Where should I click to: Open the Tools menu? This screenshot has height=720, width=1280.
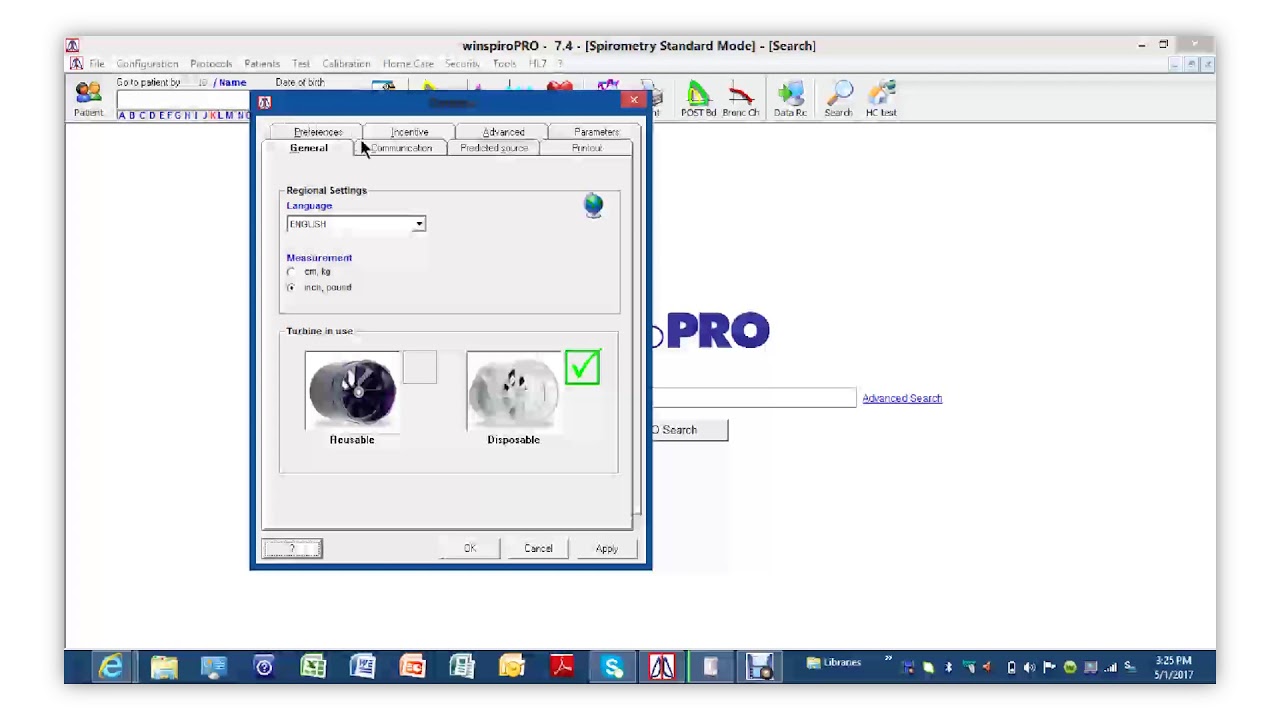(504, 64)
